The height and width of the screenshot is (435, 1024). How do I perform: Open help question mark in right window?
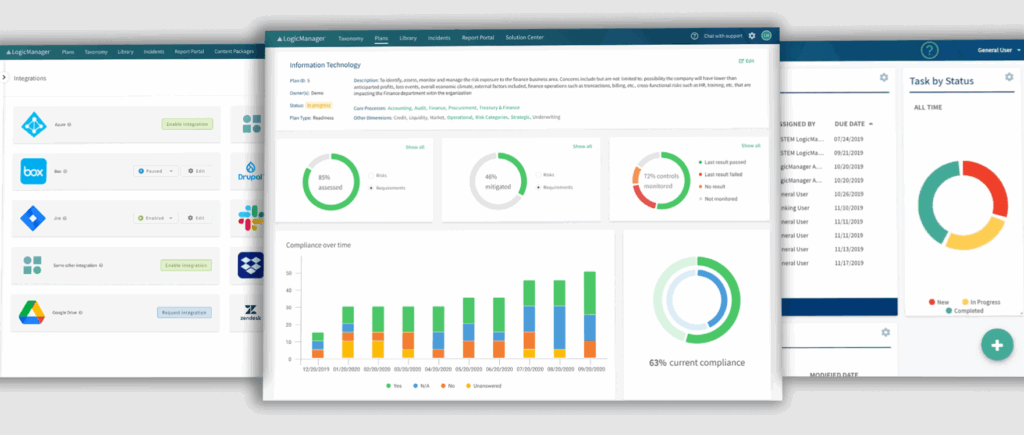tap(929, 50)
